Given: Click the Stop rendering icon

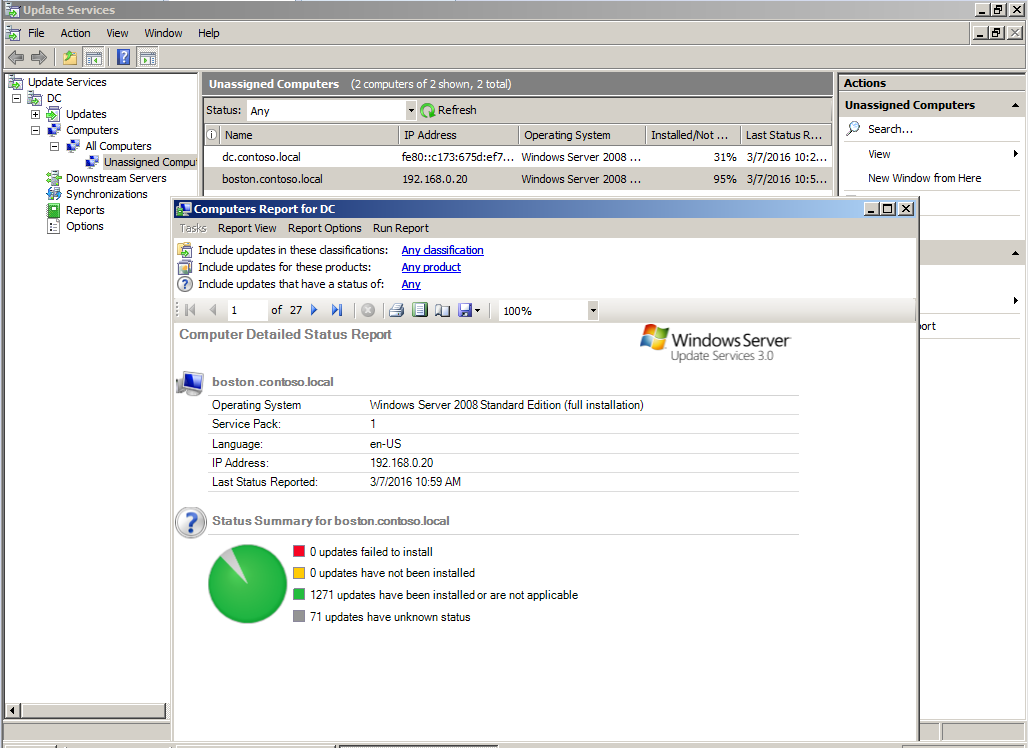Looking at the screenshot, I should pos(368,310).
